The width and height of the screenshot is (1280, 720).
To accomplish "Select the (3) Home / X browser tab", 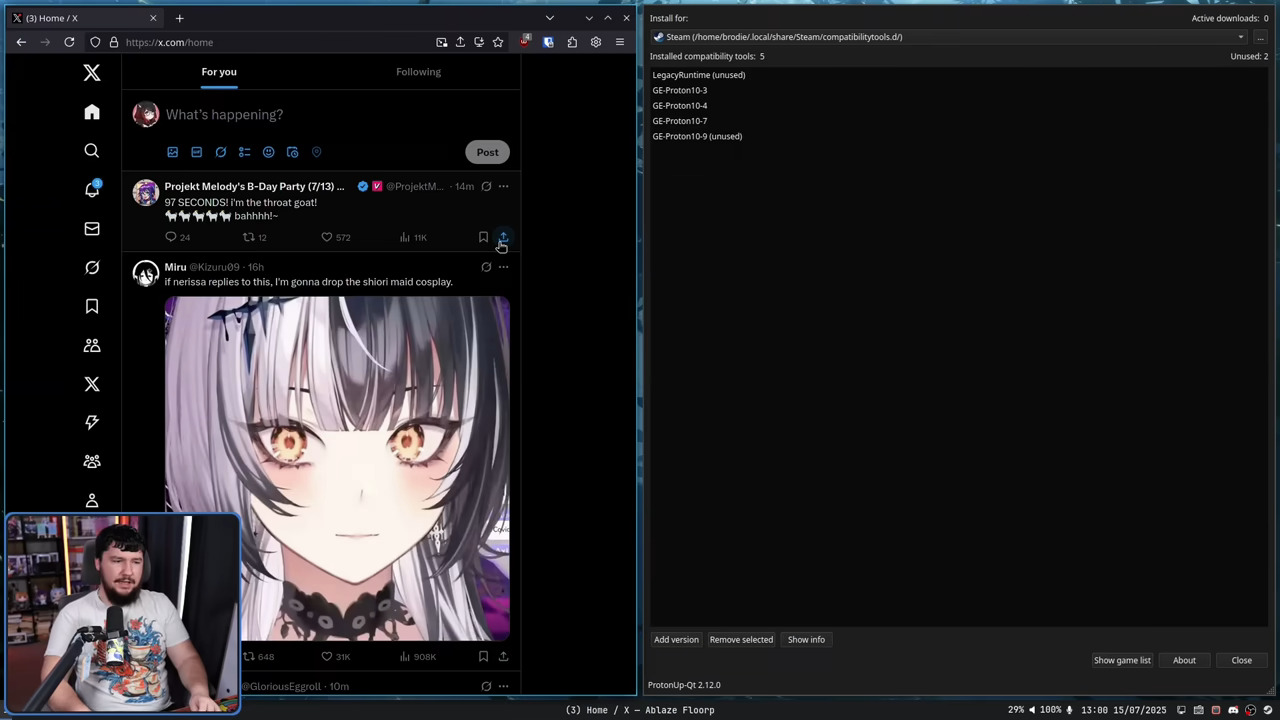I will [x=85, y=18].
